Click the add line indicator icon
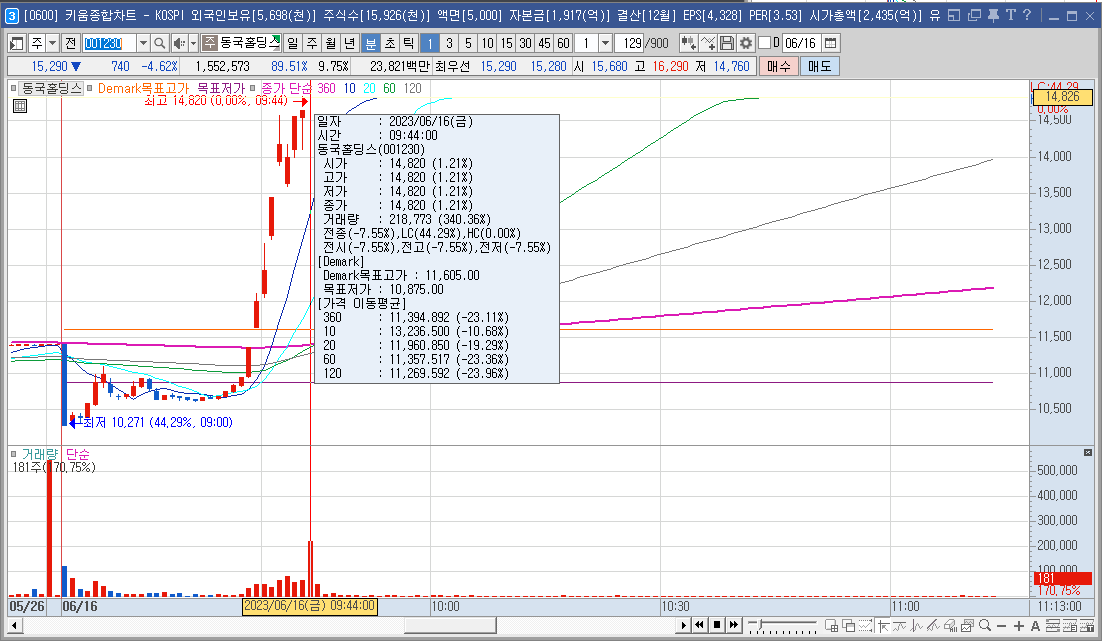 tap(708, 43)
